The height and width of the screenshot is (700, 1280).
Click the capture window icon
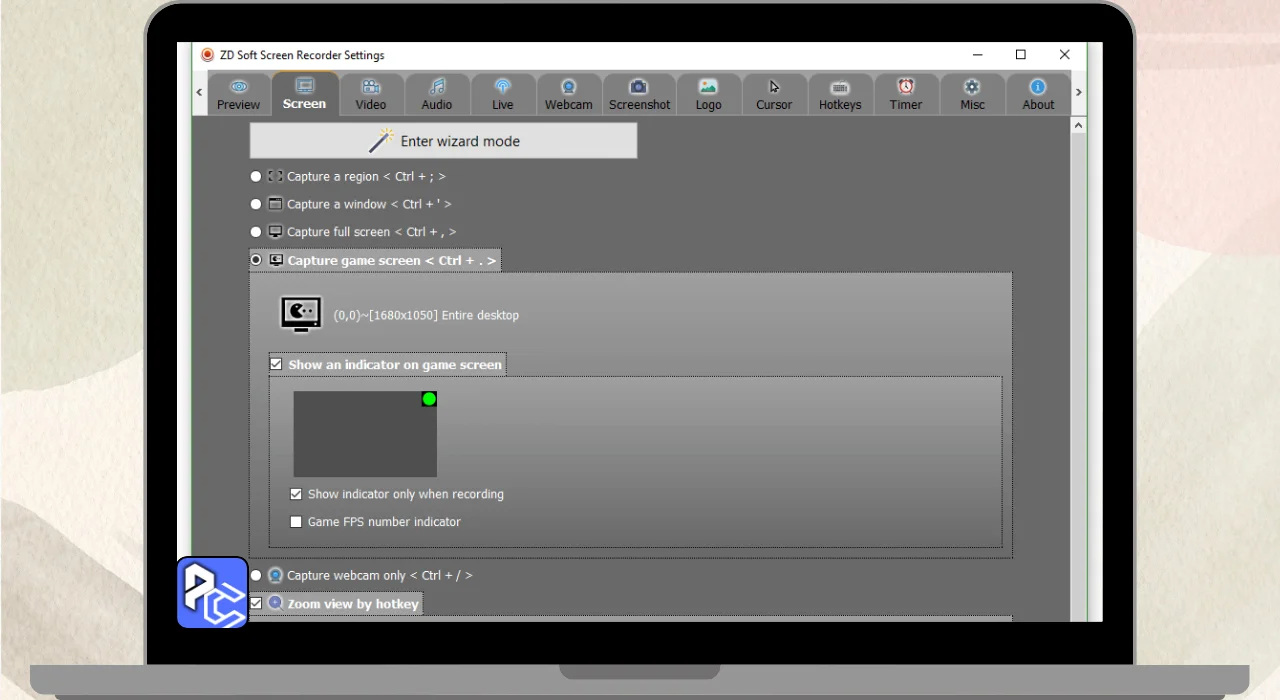pyautogui.click(x=275, y=204)
